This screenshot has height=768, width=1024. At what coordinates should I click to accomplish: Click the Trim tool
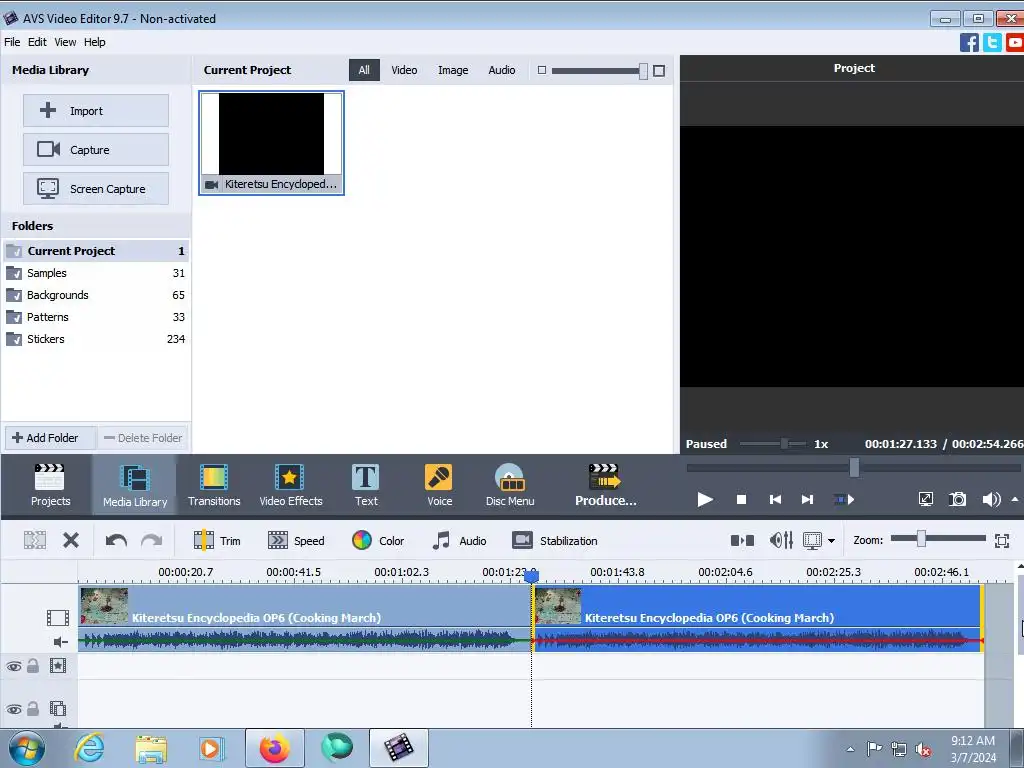217,541
